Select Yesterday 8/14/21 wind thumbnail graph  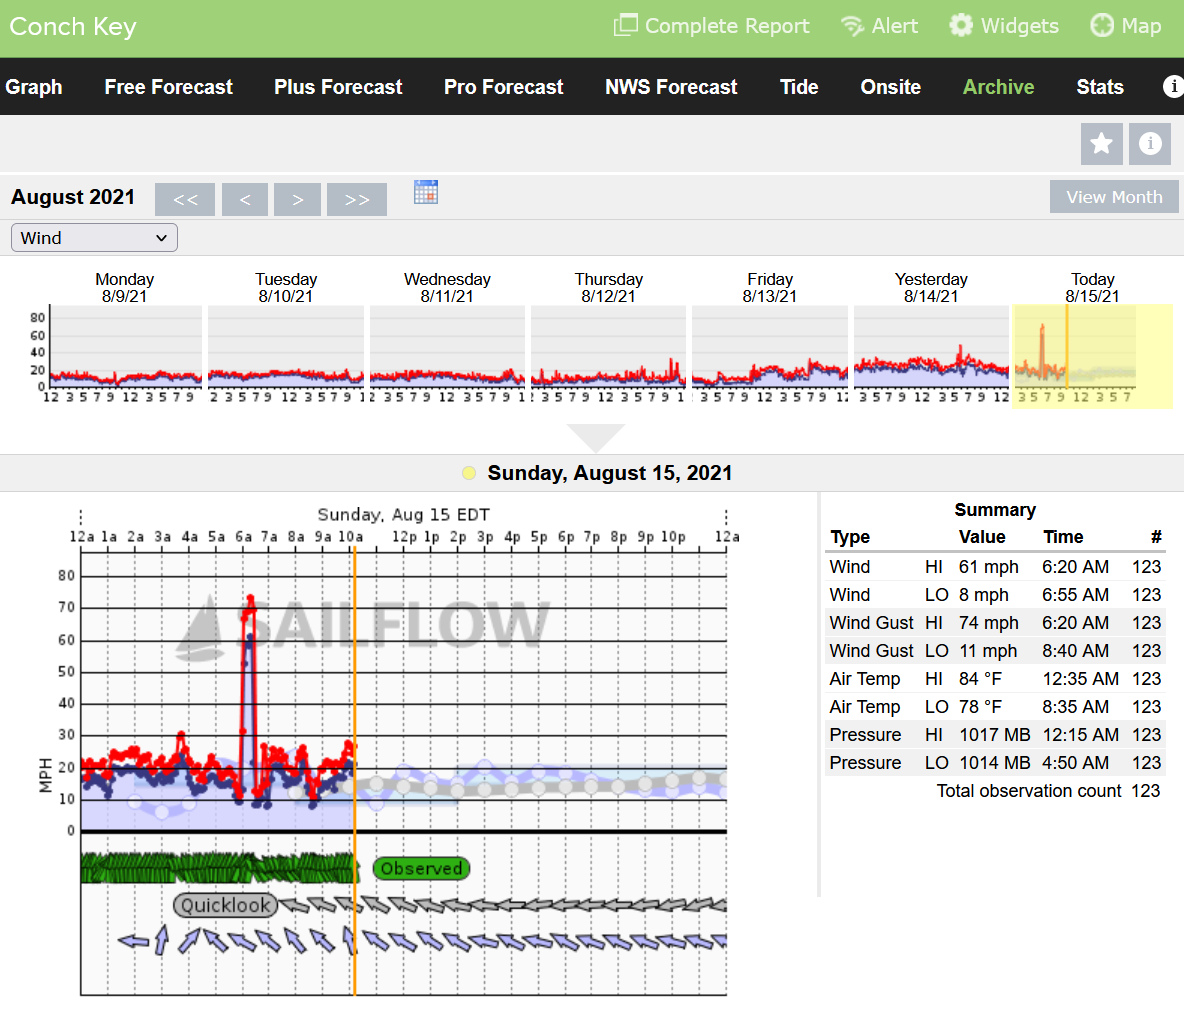[x=932, y=347]
